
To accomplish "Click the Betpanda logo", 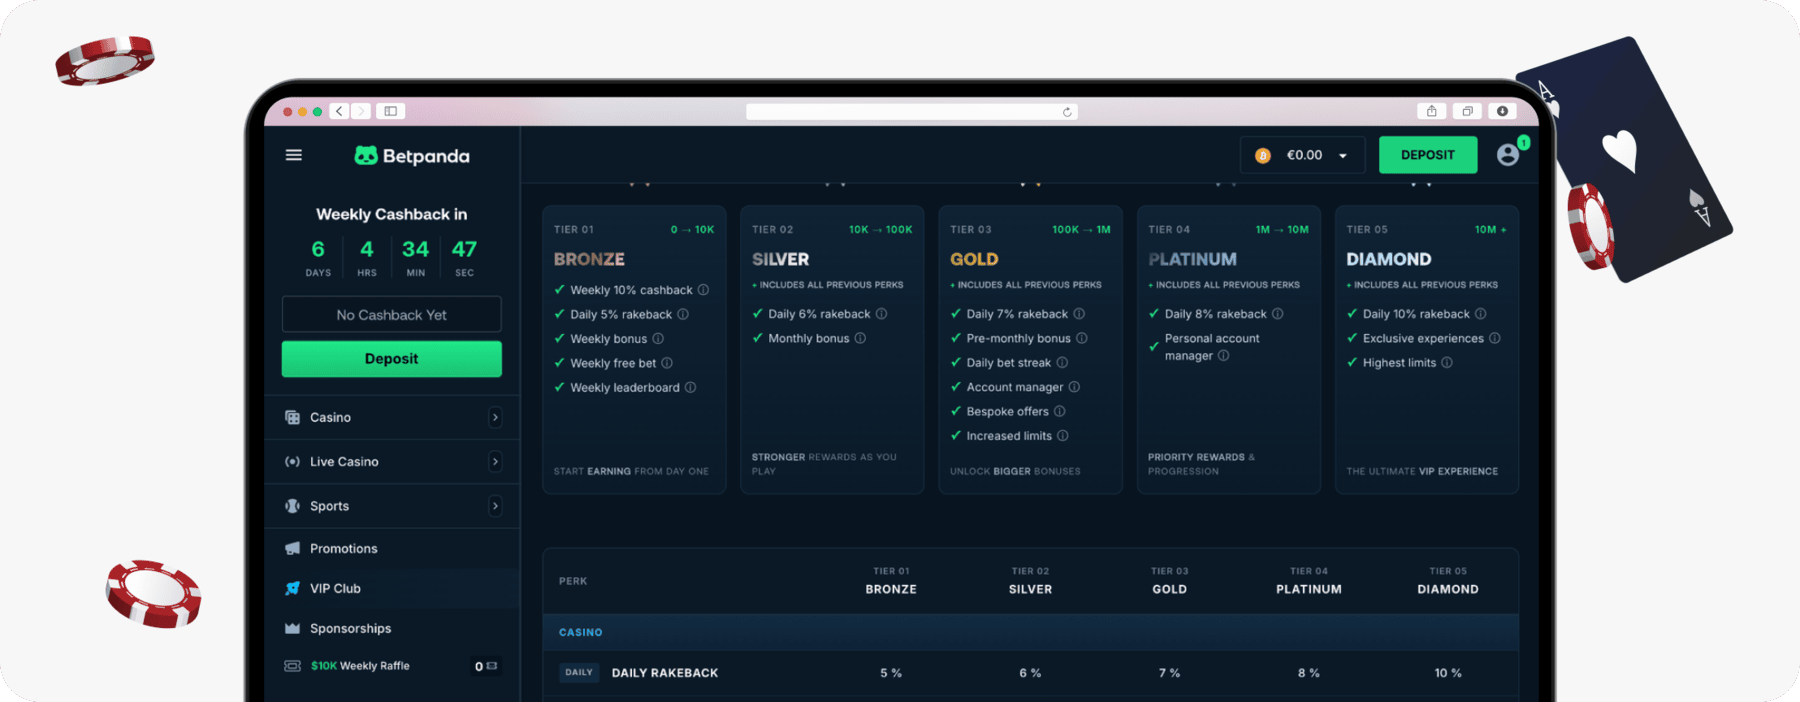I will tap(412, 156).
